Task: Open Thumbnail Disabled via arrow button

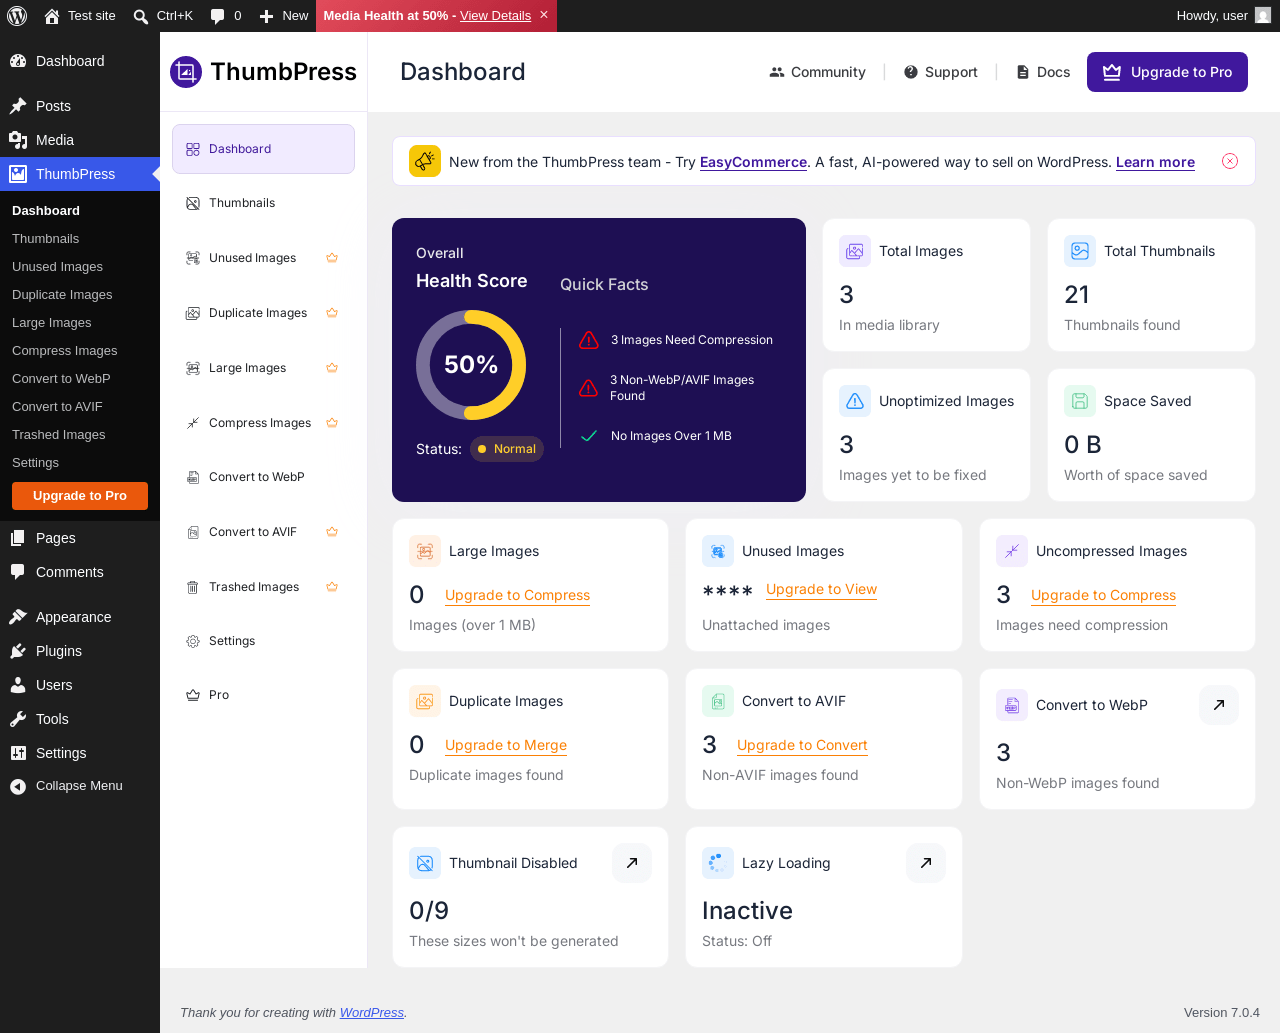Action: (x=632, y=863)
